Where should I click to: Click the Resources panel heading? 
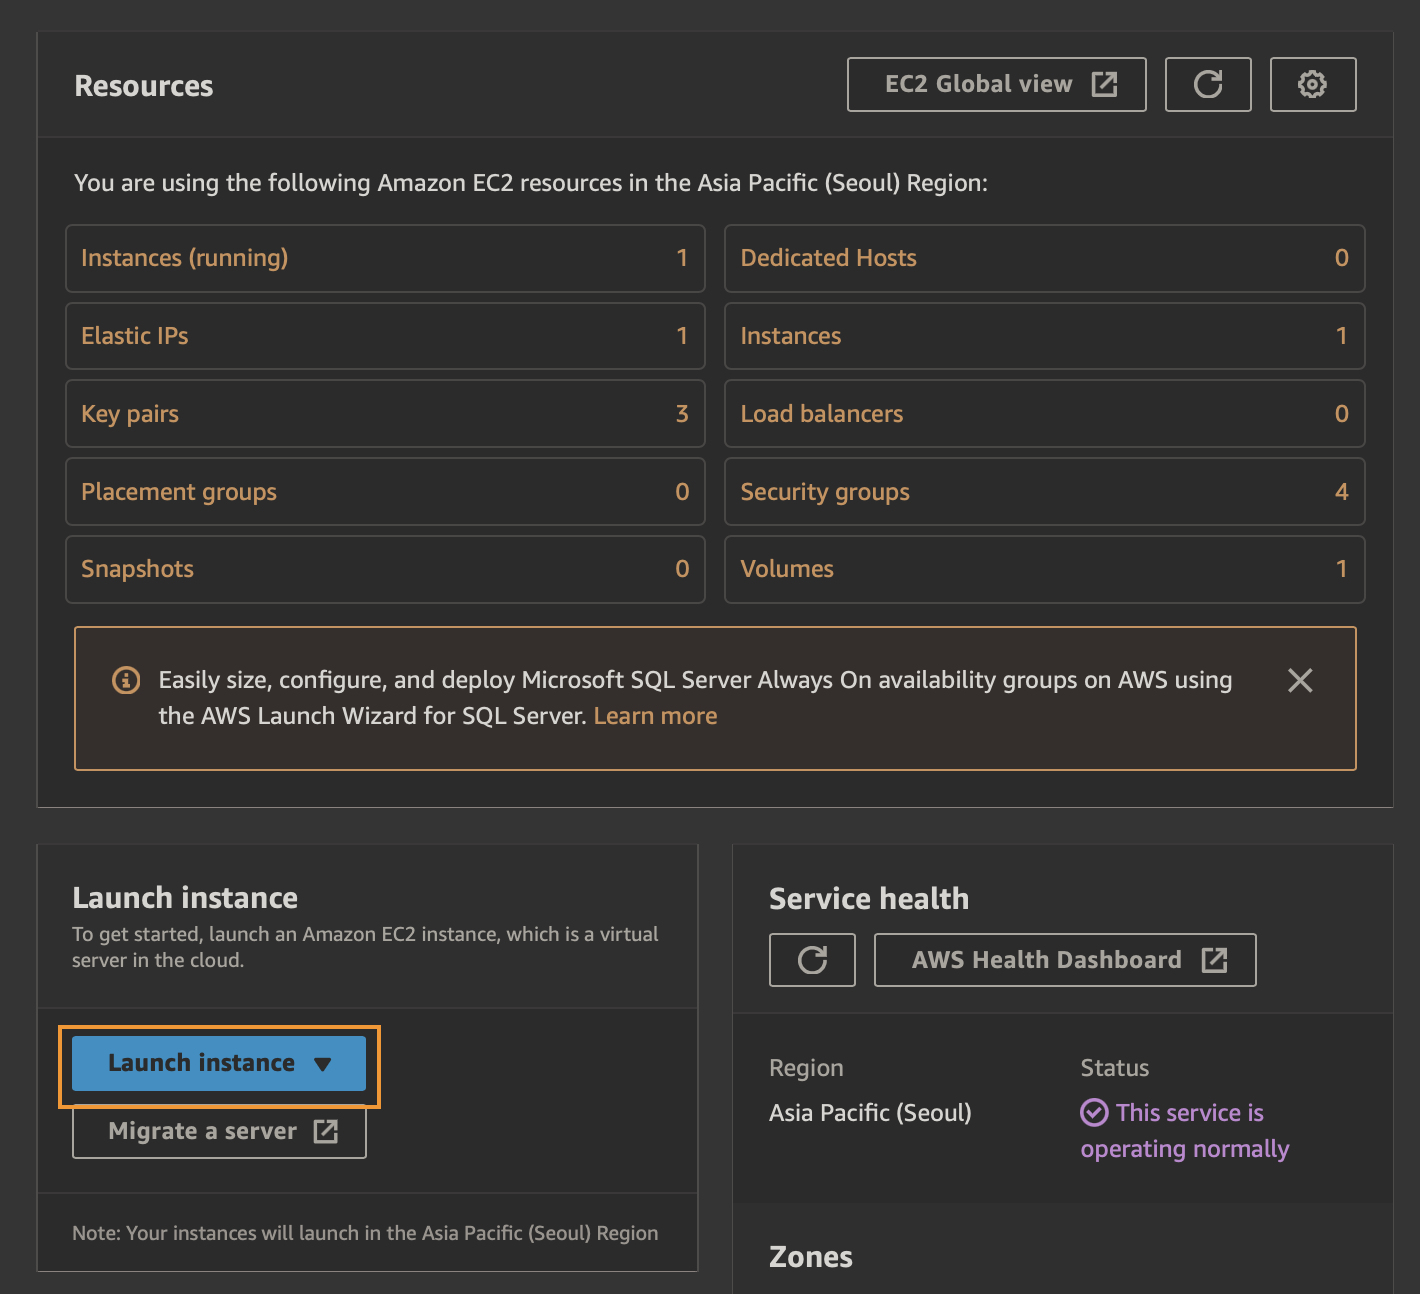coord(144,86)
